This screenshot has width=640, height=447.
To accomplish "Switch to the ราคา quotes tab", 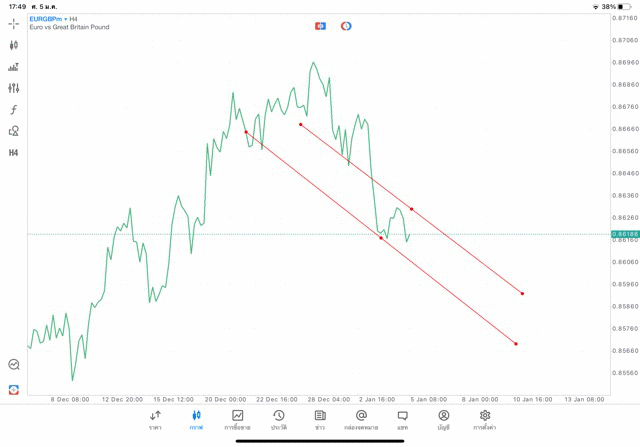I will click(155, 420).
